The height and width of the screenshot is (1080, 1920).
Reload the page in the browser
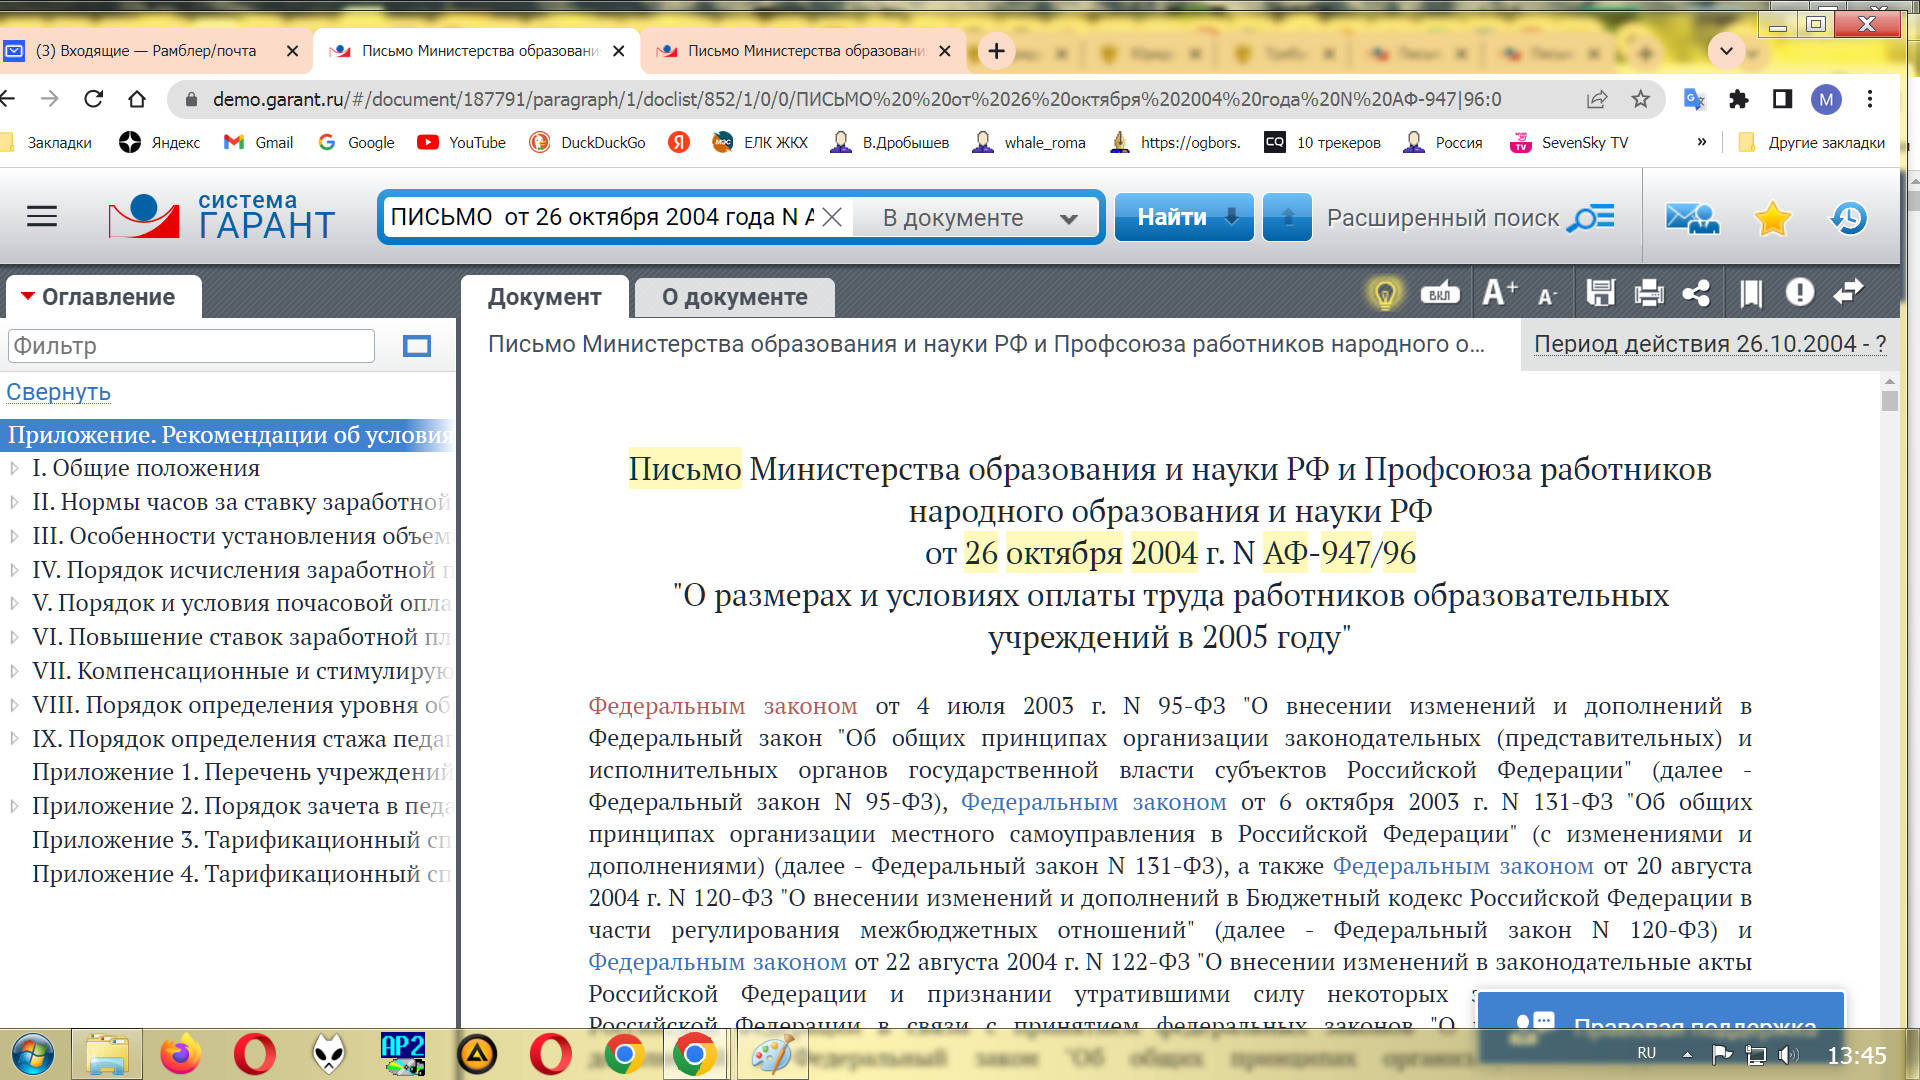click(x=94, y=99)
